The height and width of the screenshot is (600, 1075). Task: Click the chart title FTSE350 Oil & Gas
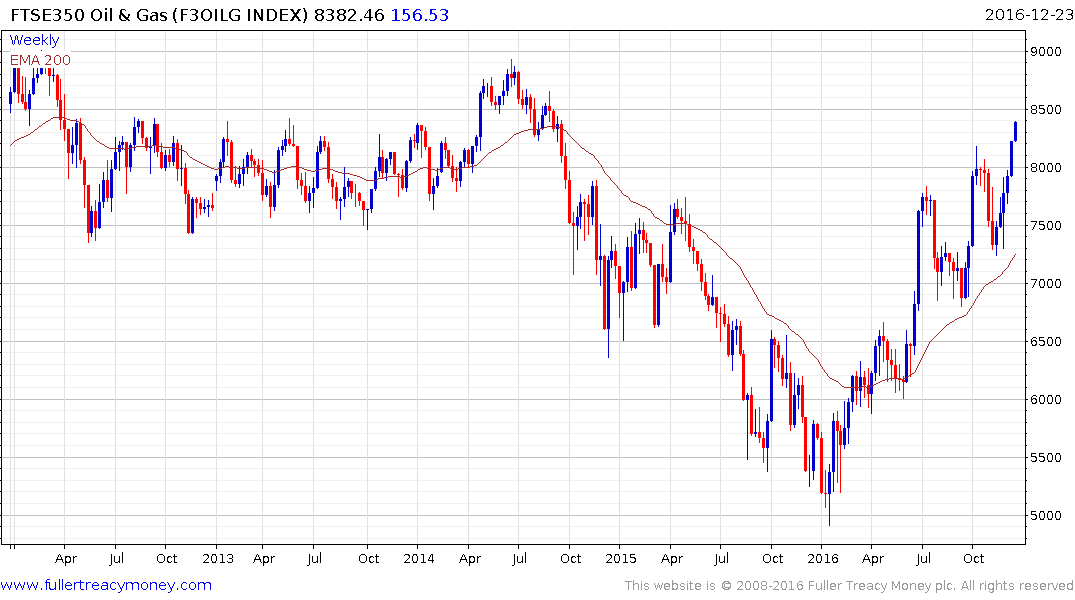pyautogui.click(x=89, y=14)
